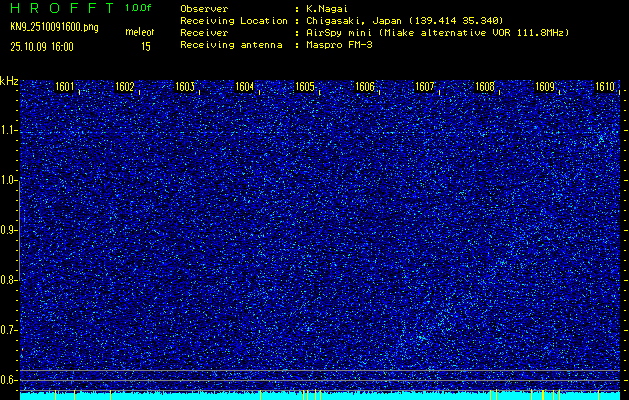This screenshot has width=629, height=400.
Task: Click the kHz axis unit label
Action: (9, 81)
